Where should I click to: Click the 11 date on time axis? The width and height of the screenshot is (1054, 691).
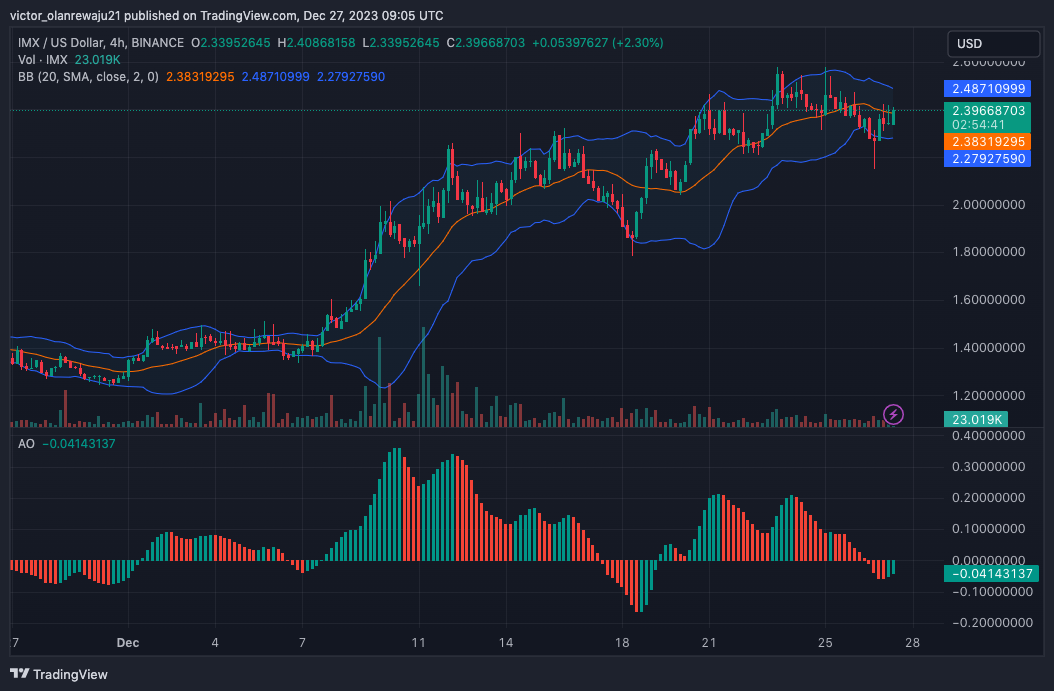[418, 643]
